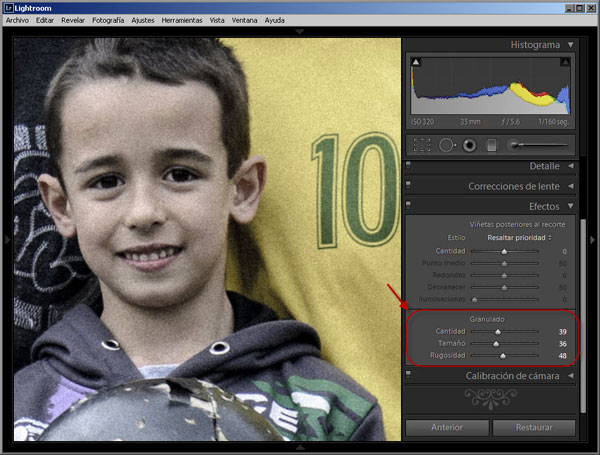
Task: Hide the right panel arrow
Action: 593,240
